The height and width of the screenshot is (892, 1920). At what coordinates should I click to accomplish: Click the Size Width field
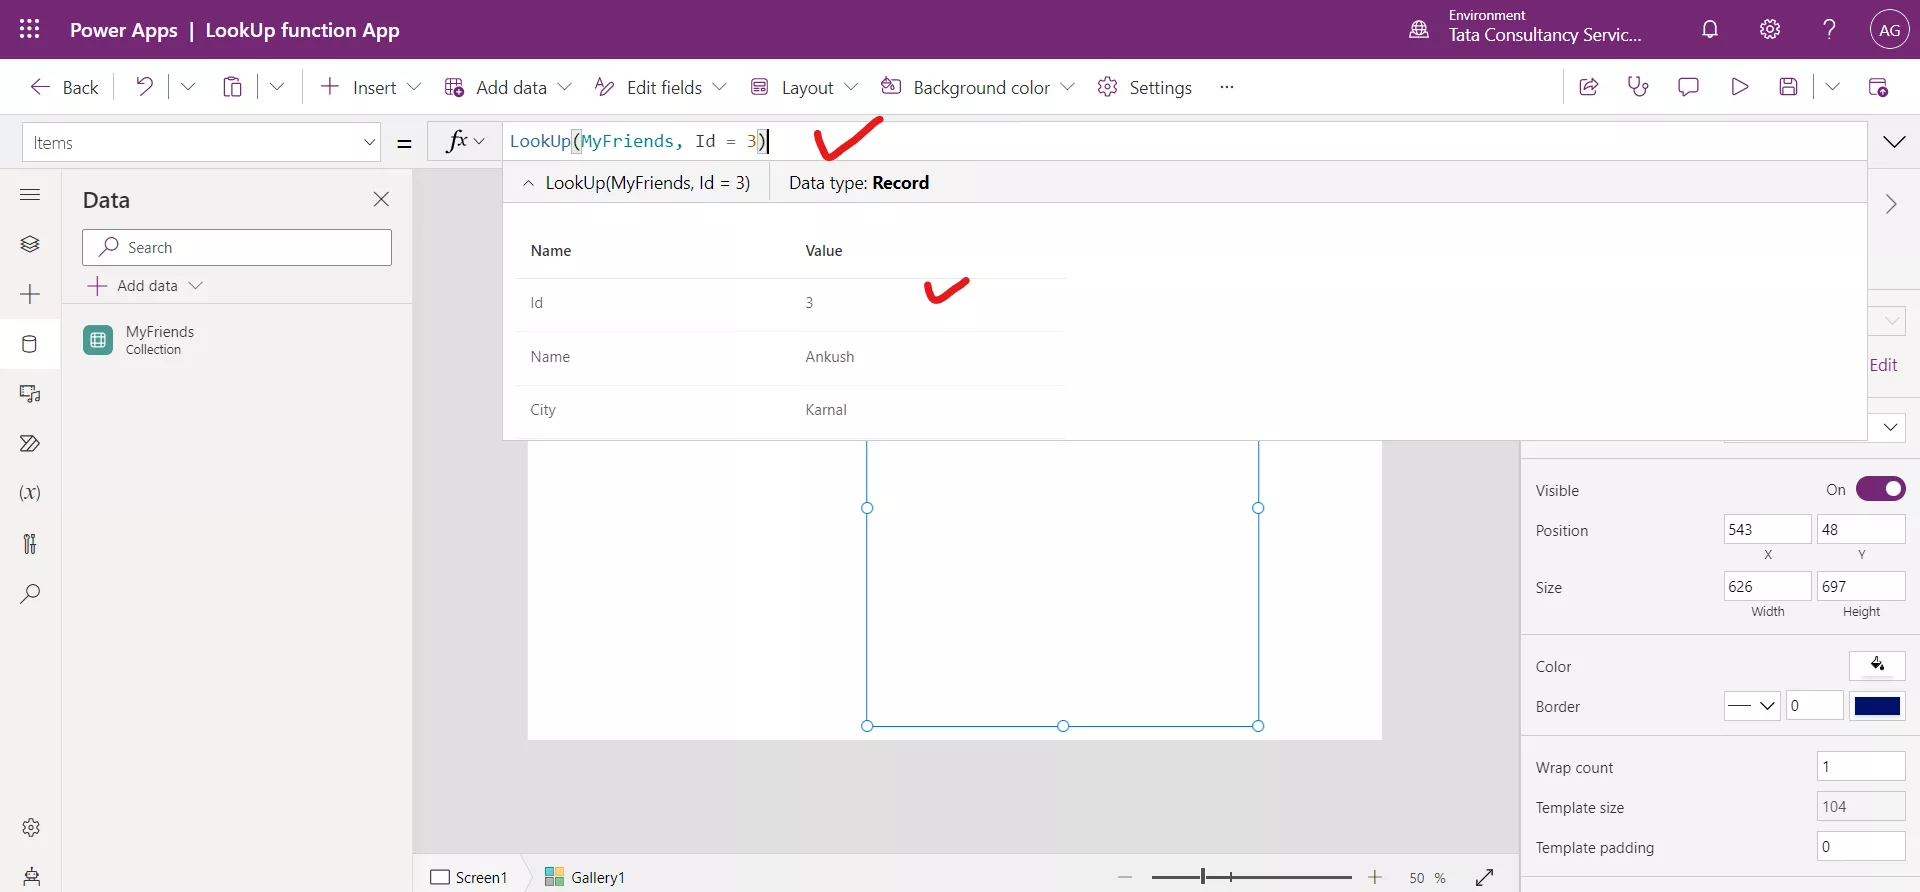1767,586
